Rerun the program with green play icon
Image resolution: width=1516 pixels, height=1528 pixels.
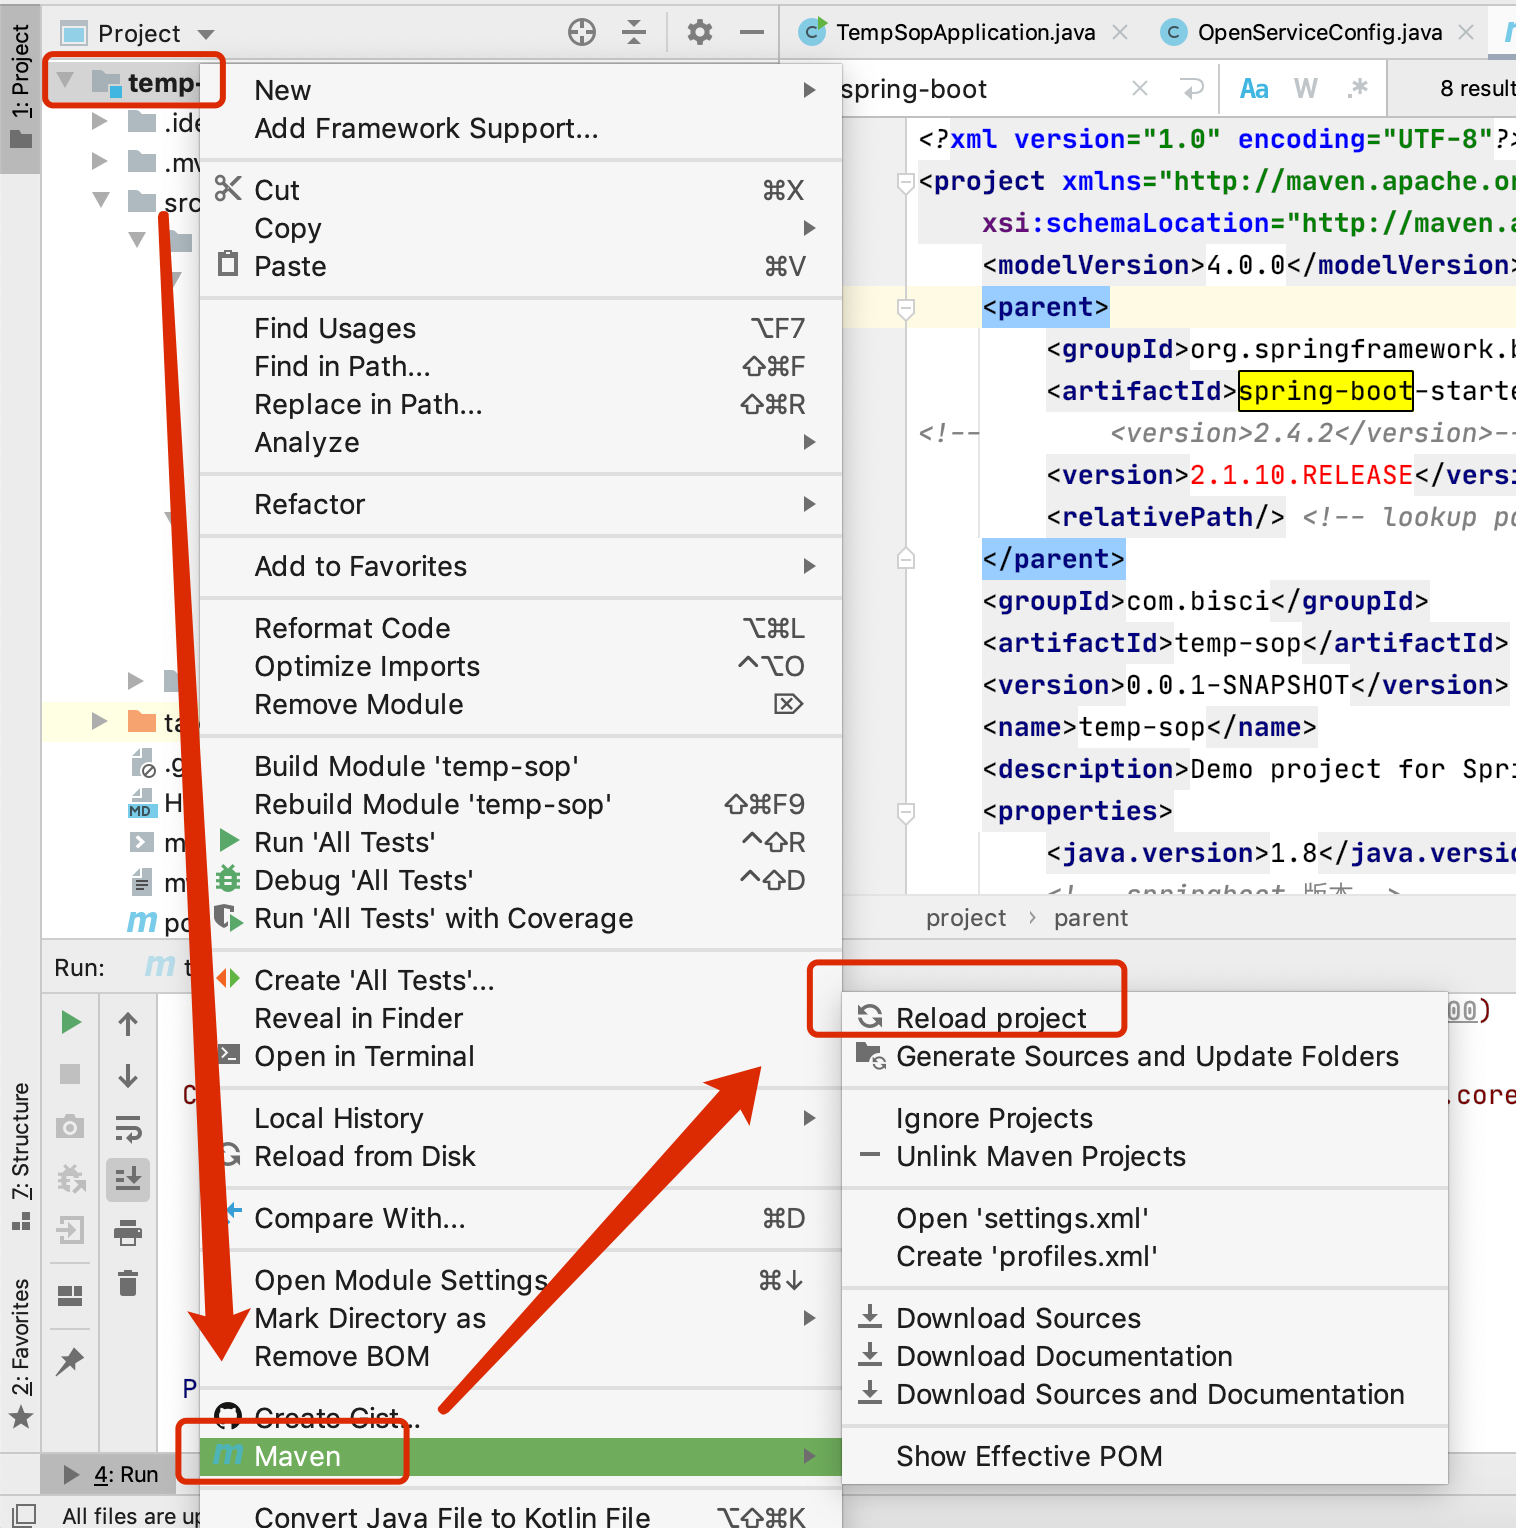[70, 1021]
